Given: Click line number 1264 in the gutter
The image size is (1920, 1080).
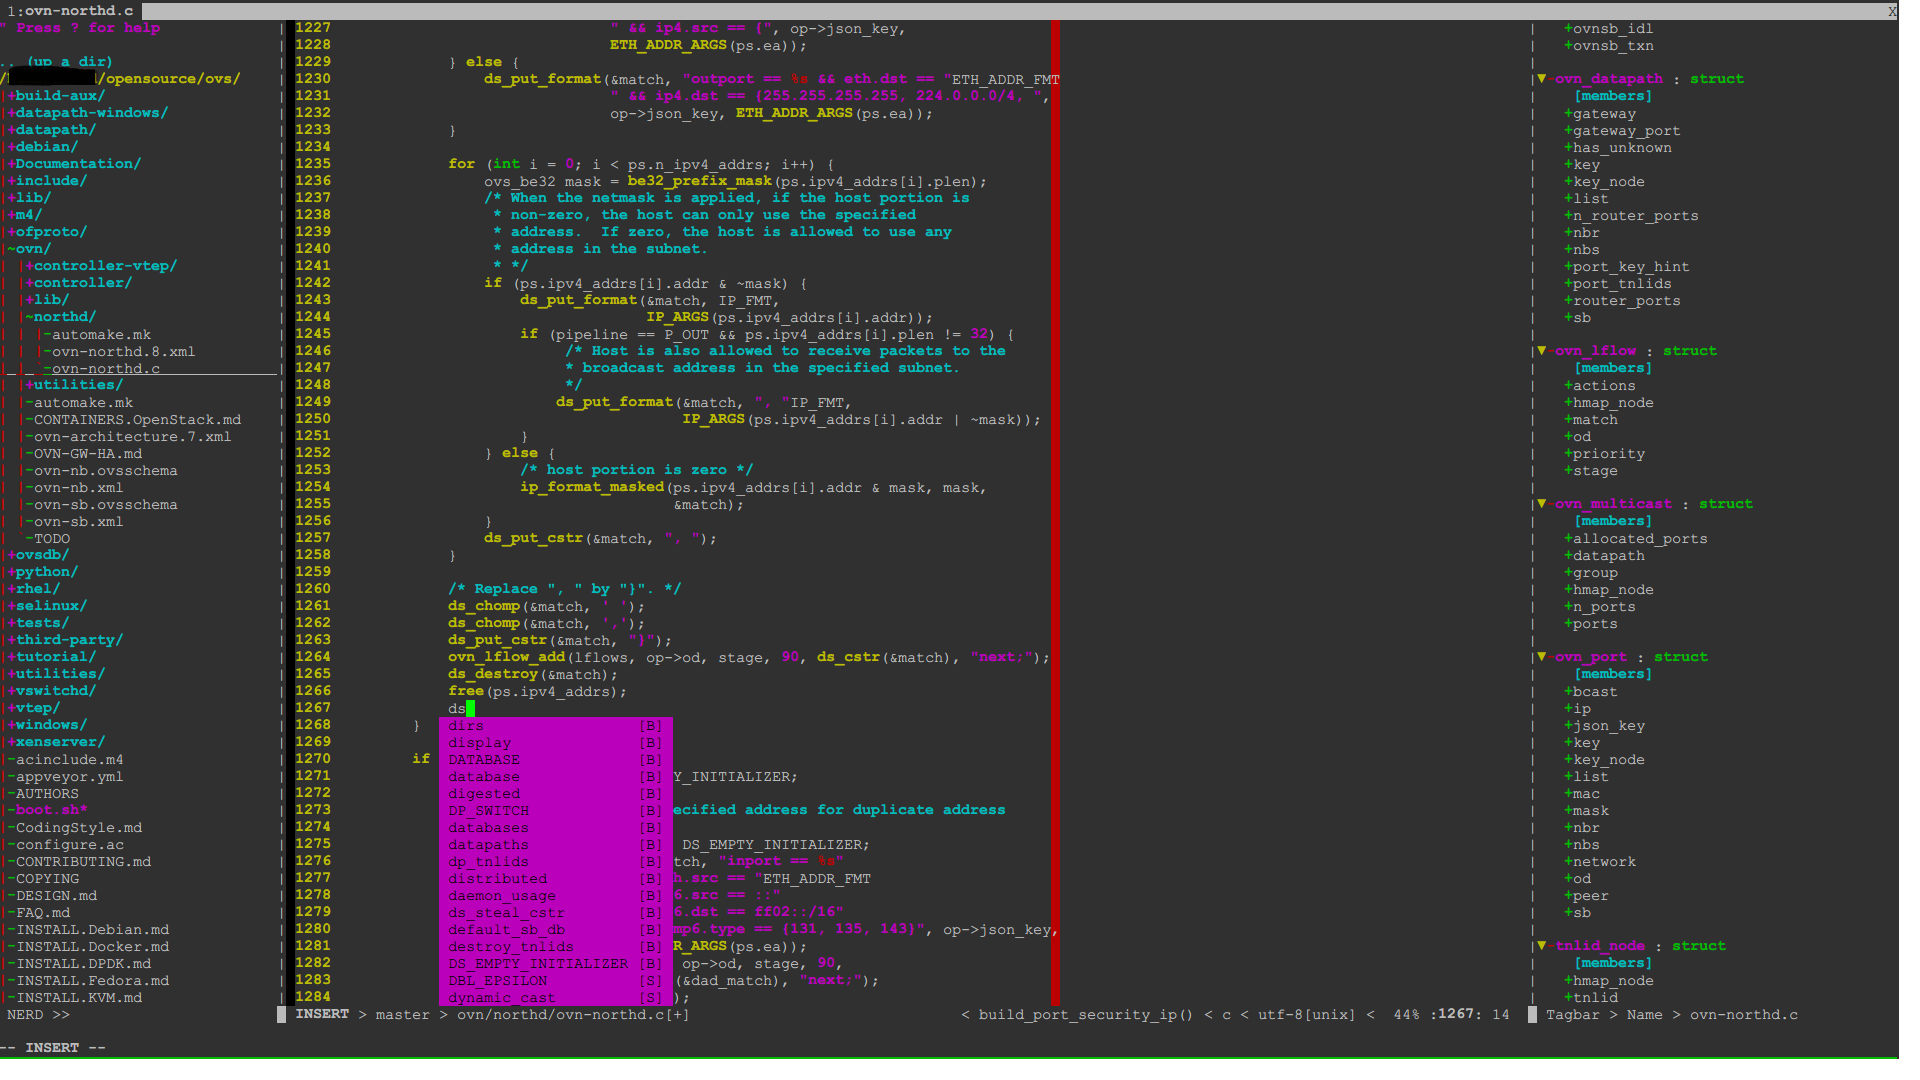Looking at the screenshot, I should (x=312, y=657).
